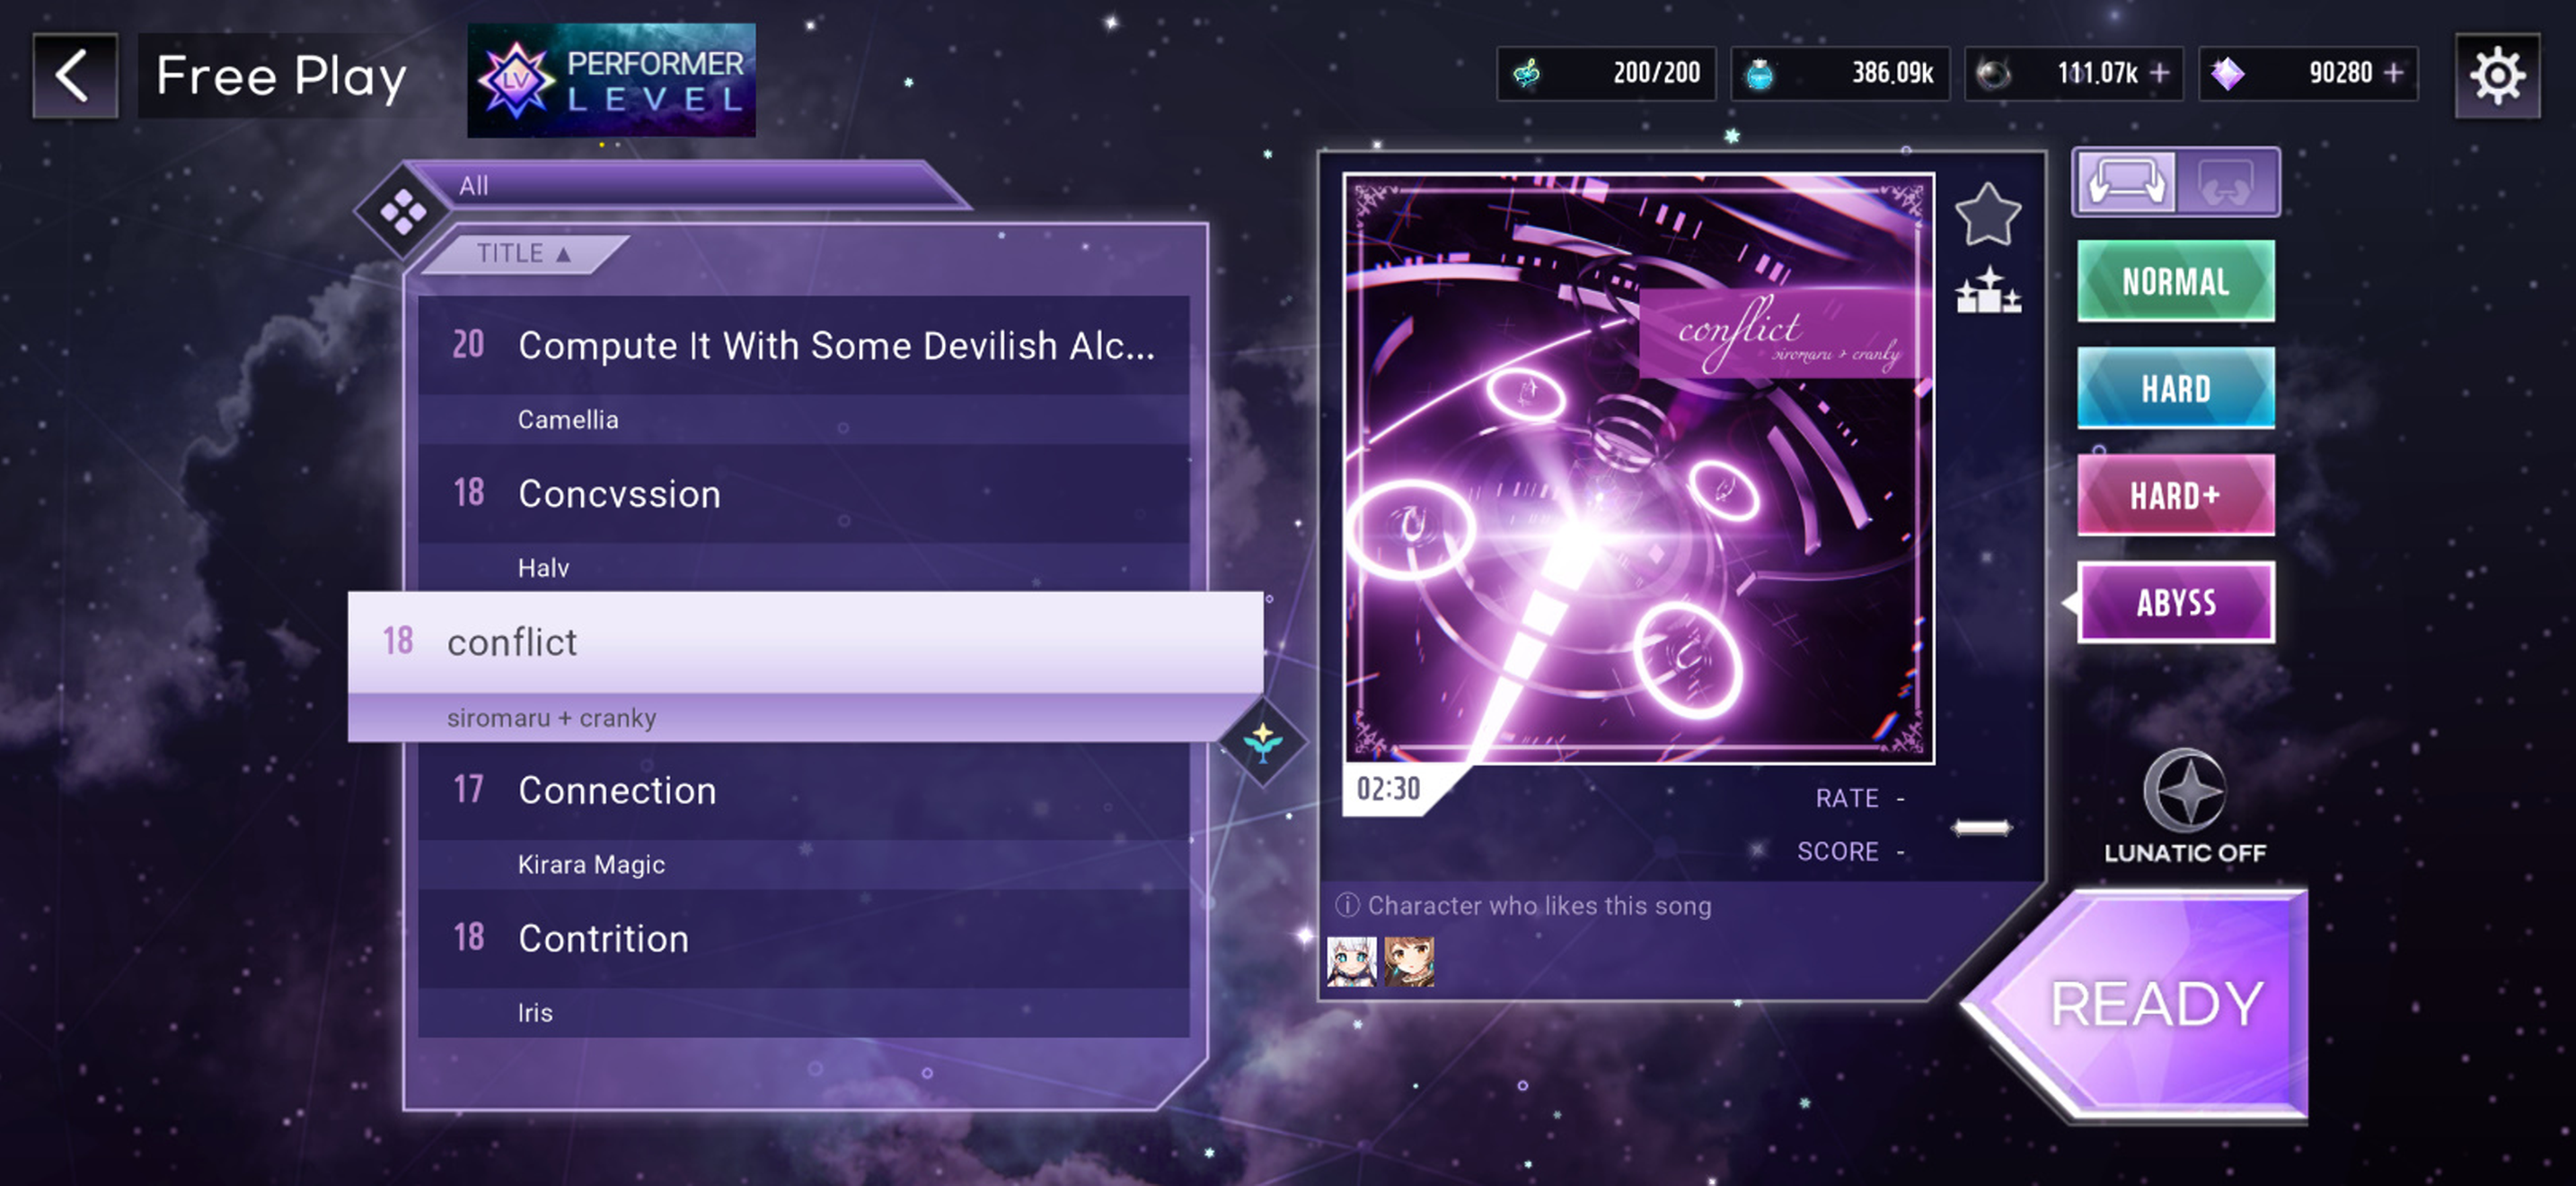Mark conflict as favorite with the star
Image resolution: width=2576 pixels, height=1186 pixels.
(x=1987, y=214)
